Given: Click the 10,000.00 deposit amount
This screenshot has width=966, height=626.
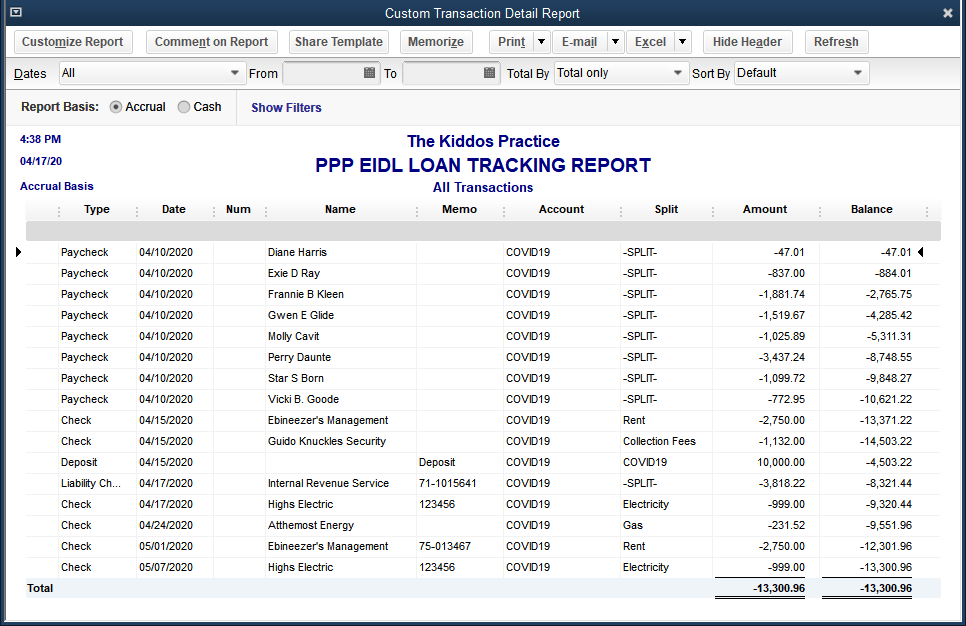Looking at the screenshot, I should click(x=781, y=462).
